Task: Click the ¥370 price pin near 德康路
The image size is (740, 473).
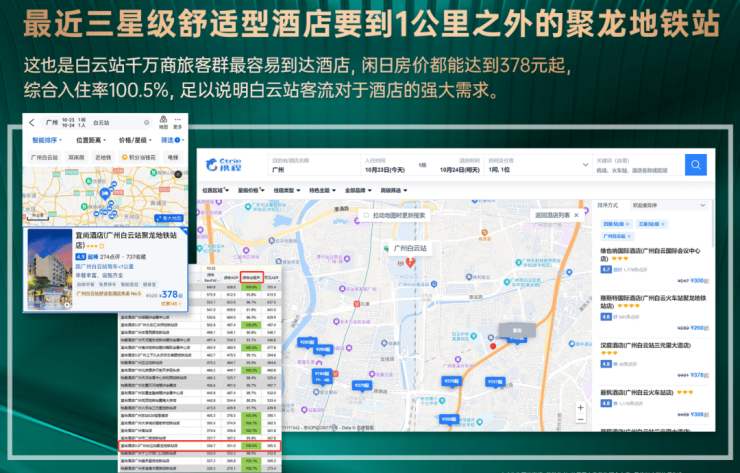Action: [x=362, y=386]
